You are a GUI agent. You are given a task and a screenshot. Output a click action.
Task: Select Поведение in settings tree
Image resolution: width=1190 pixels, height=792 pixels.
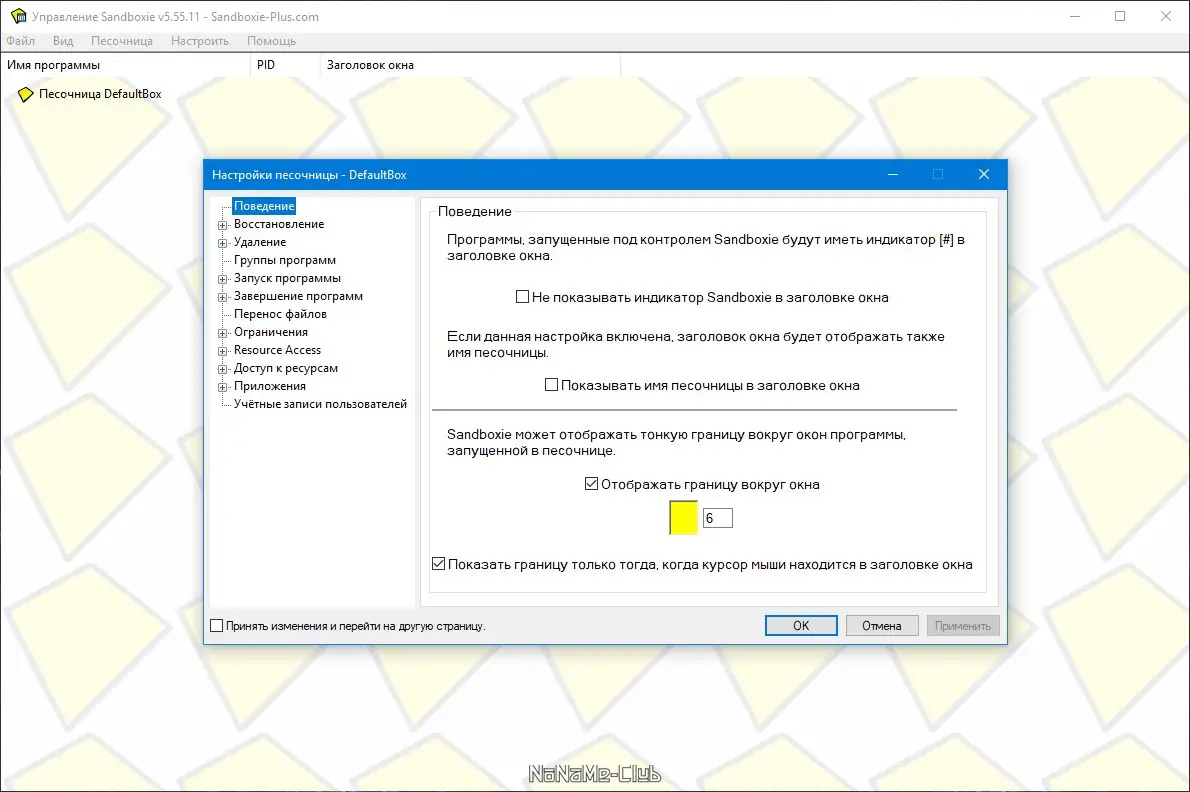point(264,206)
